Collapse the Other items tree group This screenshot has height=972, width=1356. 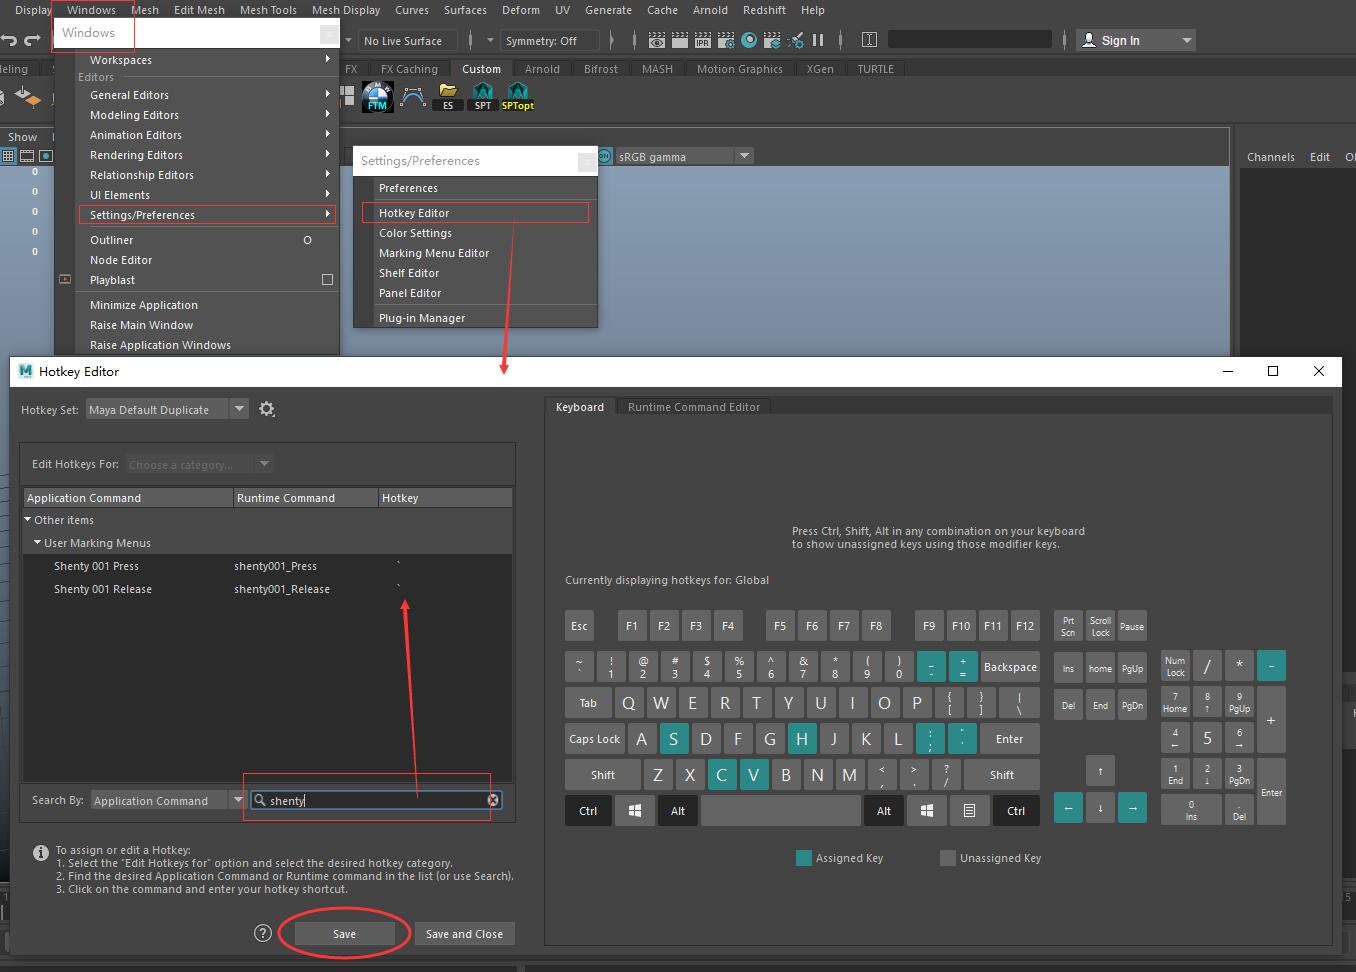(28, 520)
